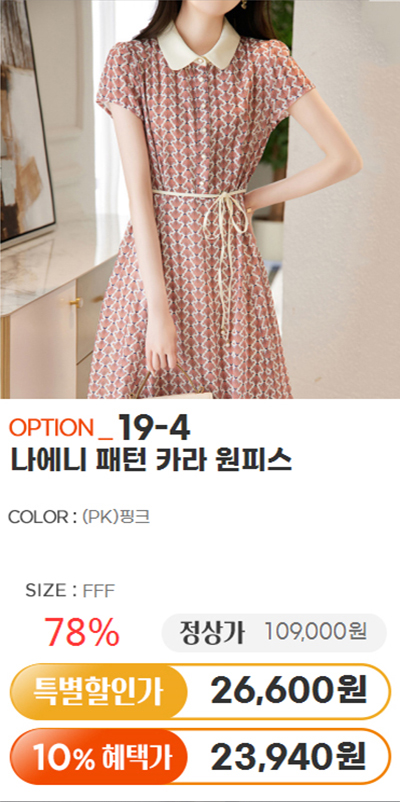Click the model's earring in photo
This screenshot has width=400, height=802.
tap(243, 4)
